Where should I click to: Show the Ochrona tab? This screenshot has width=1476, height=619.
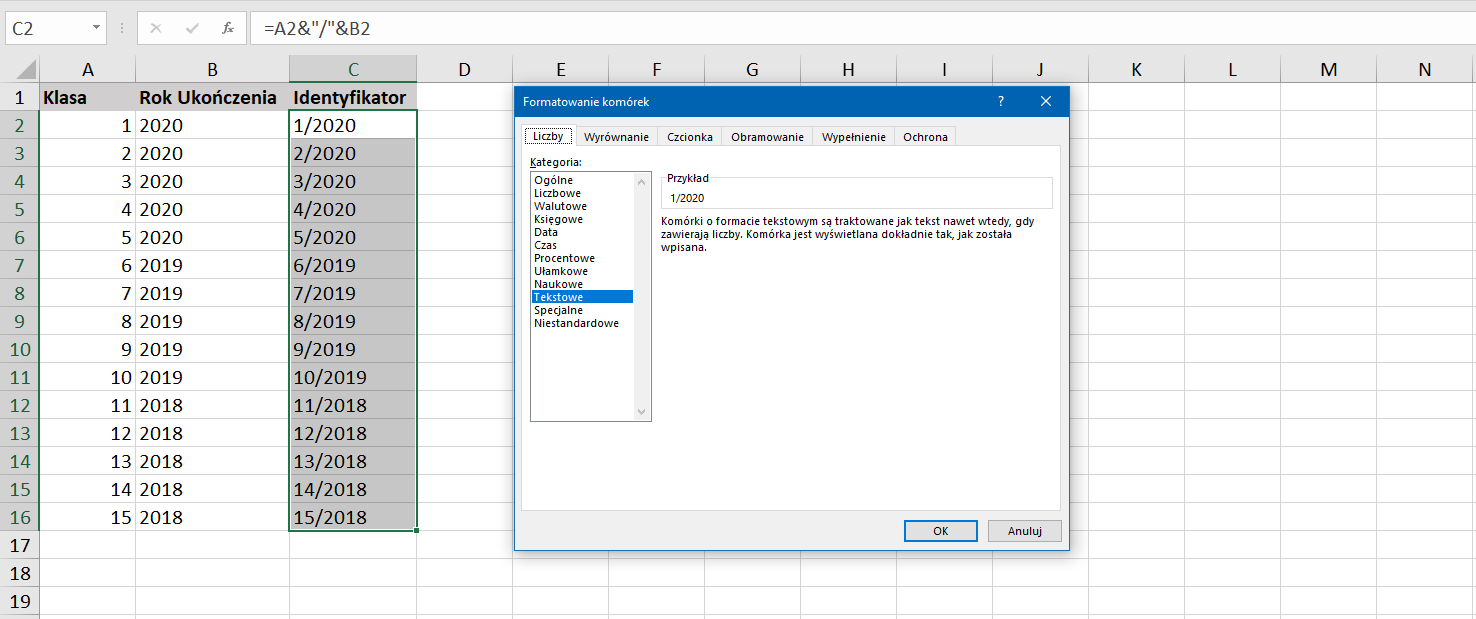pyautogui.click(x=925, y=137)
